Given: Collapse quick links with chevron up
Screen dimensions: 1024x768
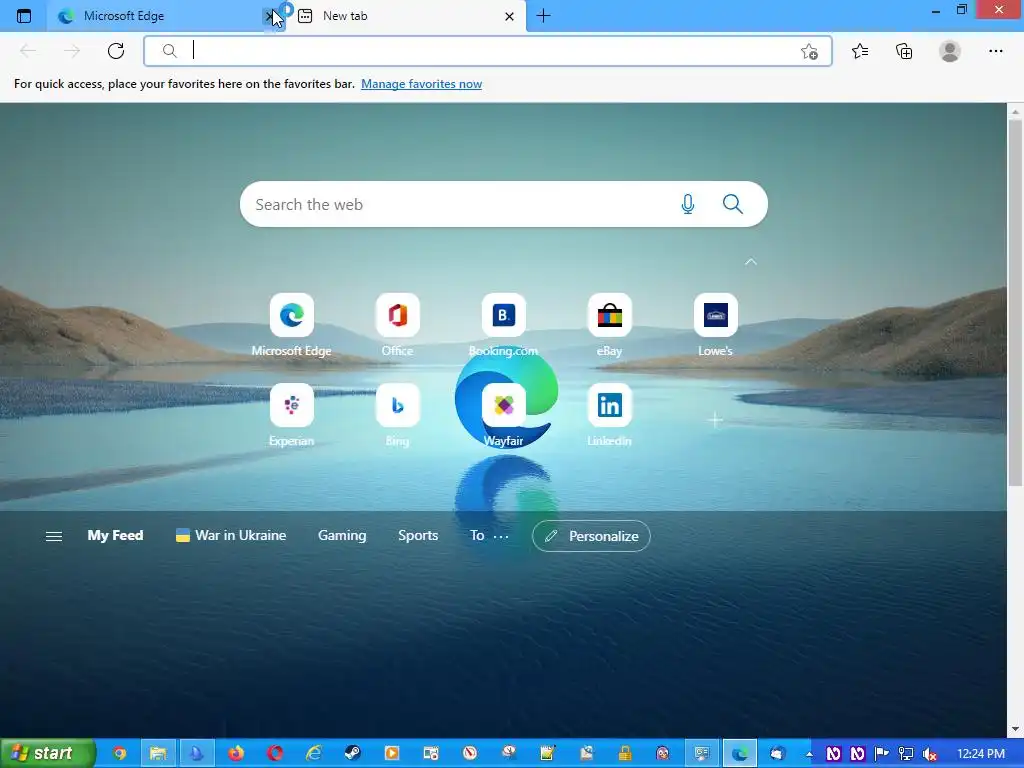Looking at the screenshot, I should [751, 262].
